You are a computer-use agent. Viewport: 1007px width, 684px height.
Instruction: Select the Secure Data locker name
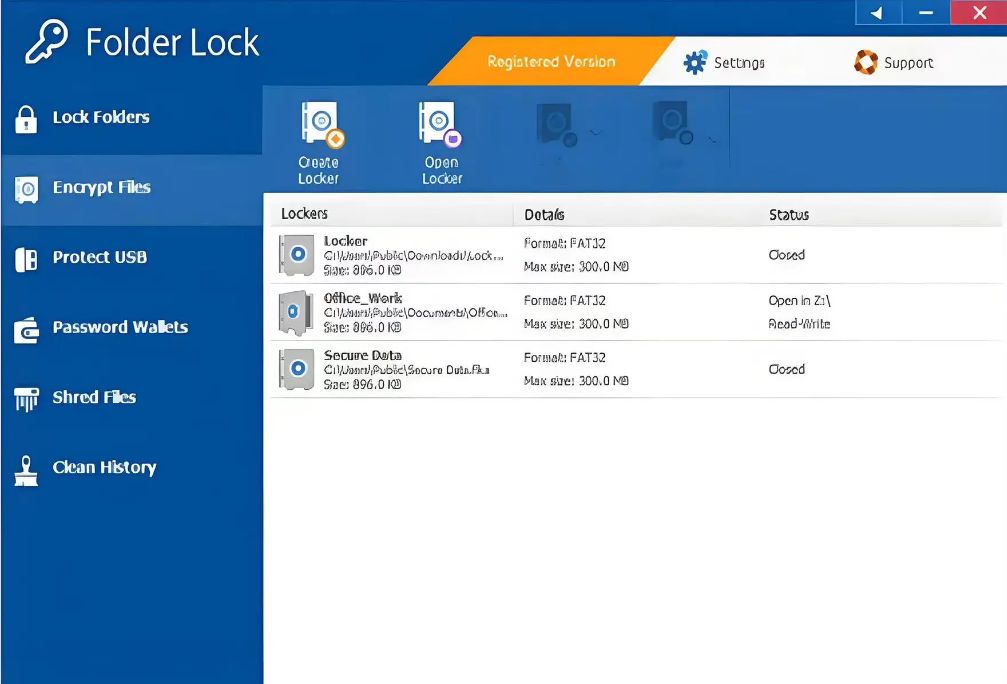[x=363, y=355]
